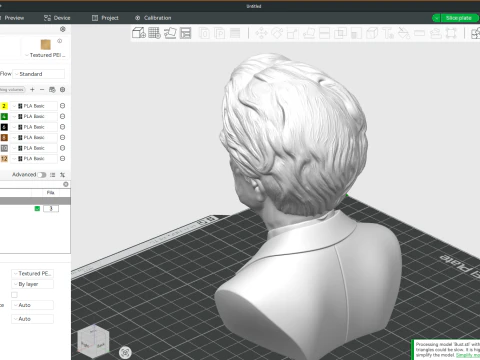The image size is (480, 360).
Task: Click the settings list icon beside Advanced
Action: point(53,175)
